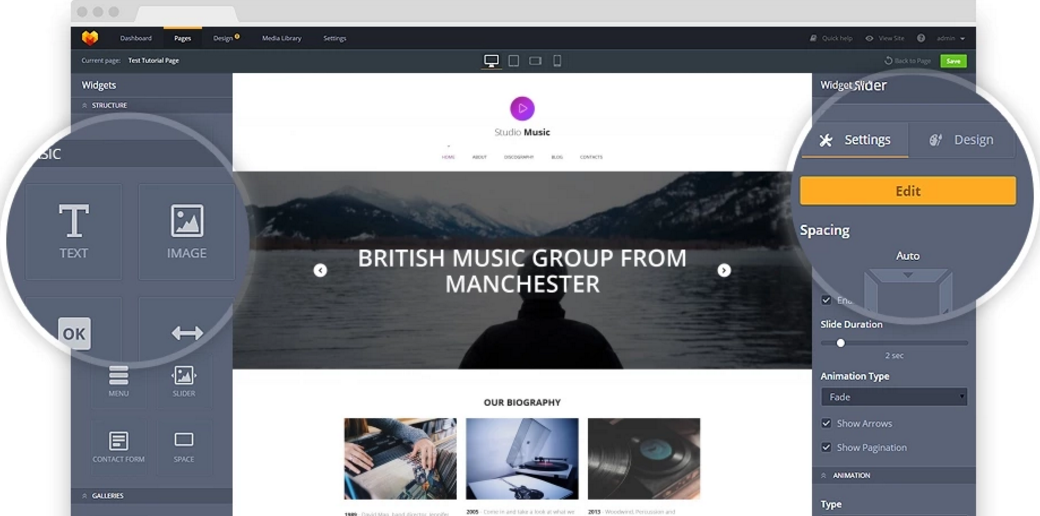Add the Contact Form widget
1040x516 pixels.
[119, 446]
